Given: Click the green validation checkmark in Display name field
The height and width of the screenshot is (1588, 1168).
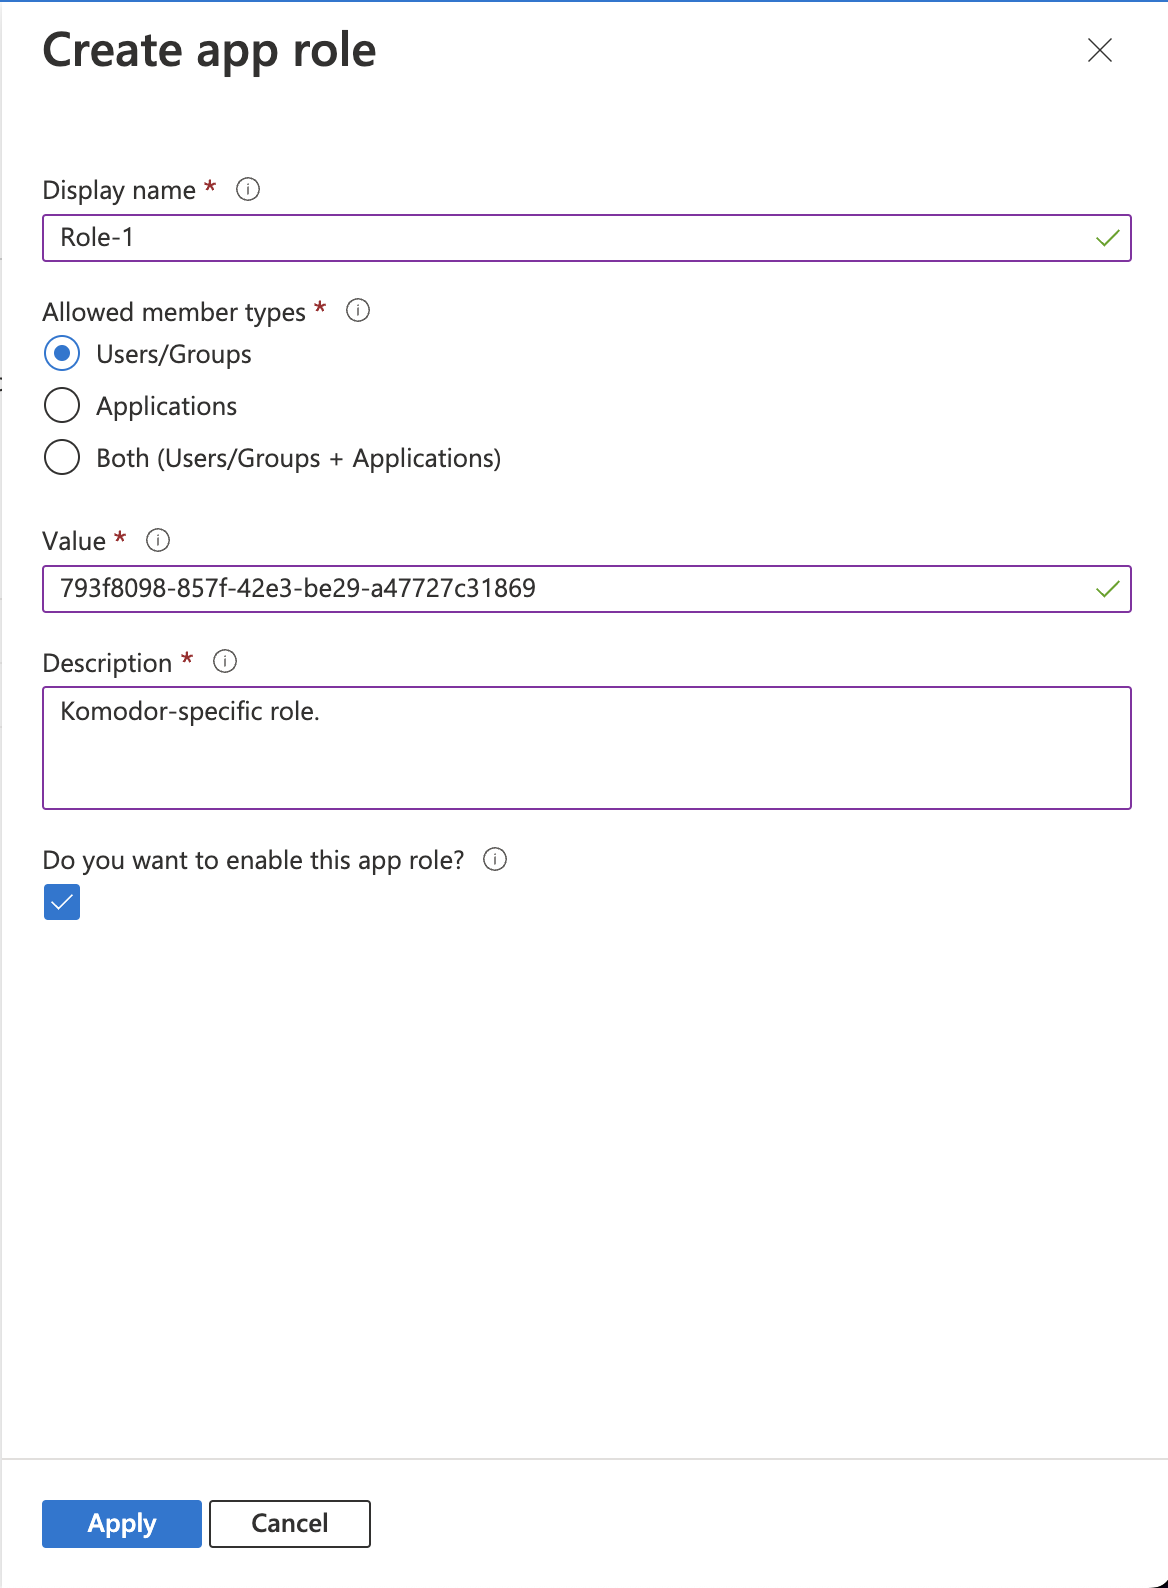Looking at the screenshot, I should [x=1107, y=238].
